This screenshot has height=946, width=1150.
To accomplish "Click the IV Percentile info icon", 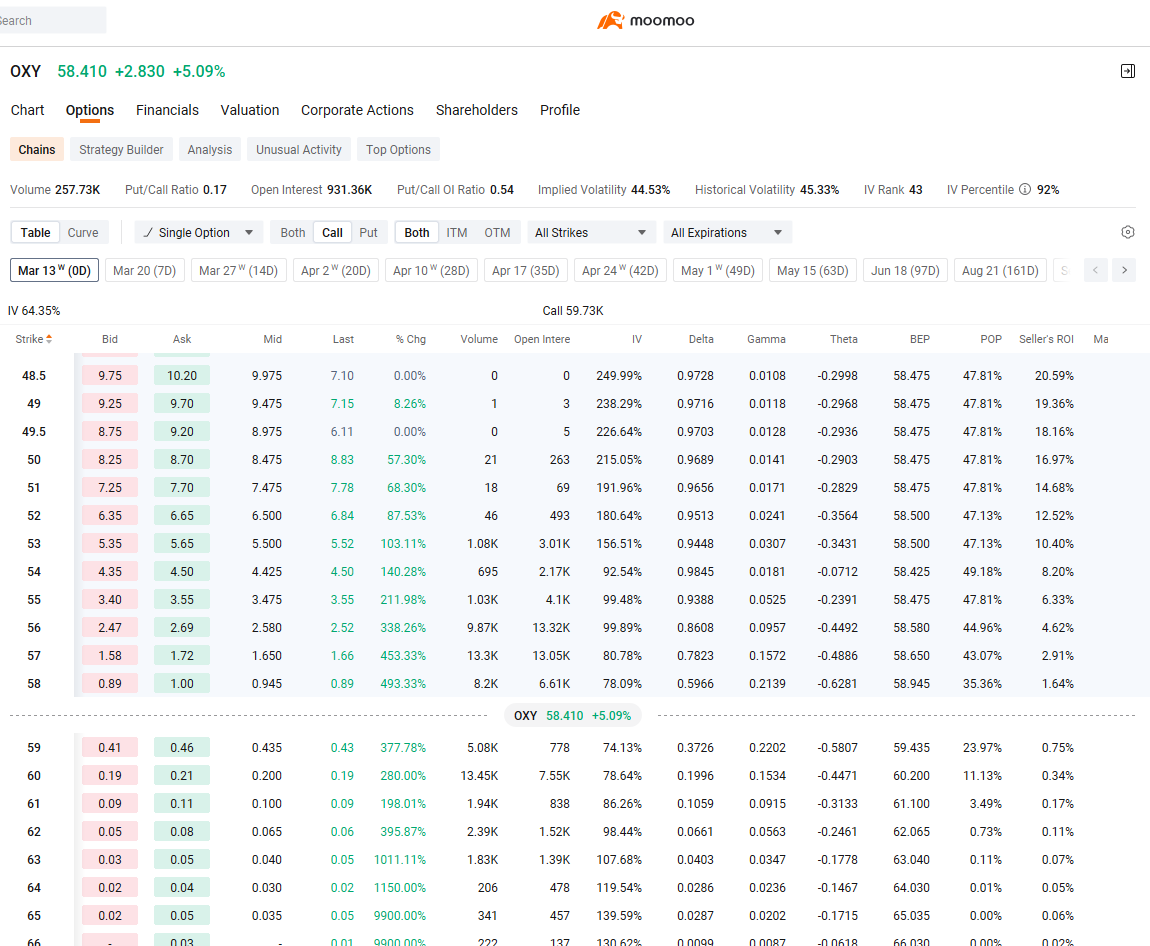I will 1025,189.
